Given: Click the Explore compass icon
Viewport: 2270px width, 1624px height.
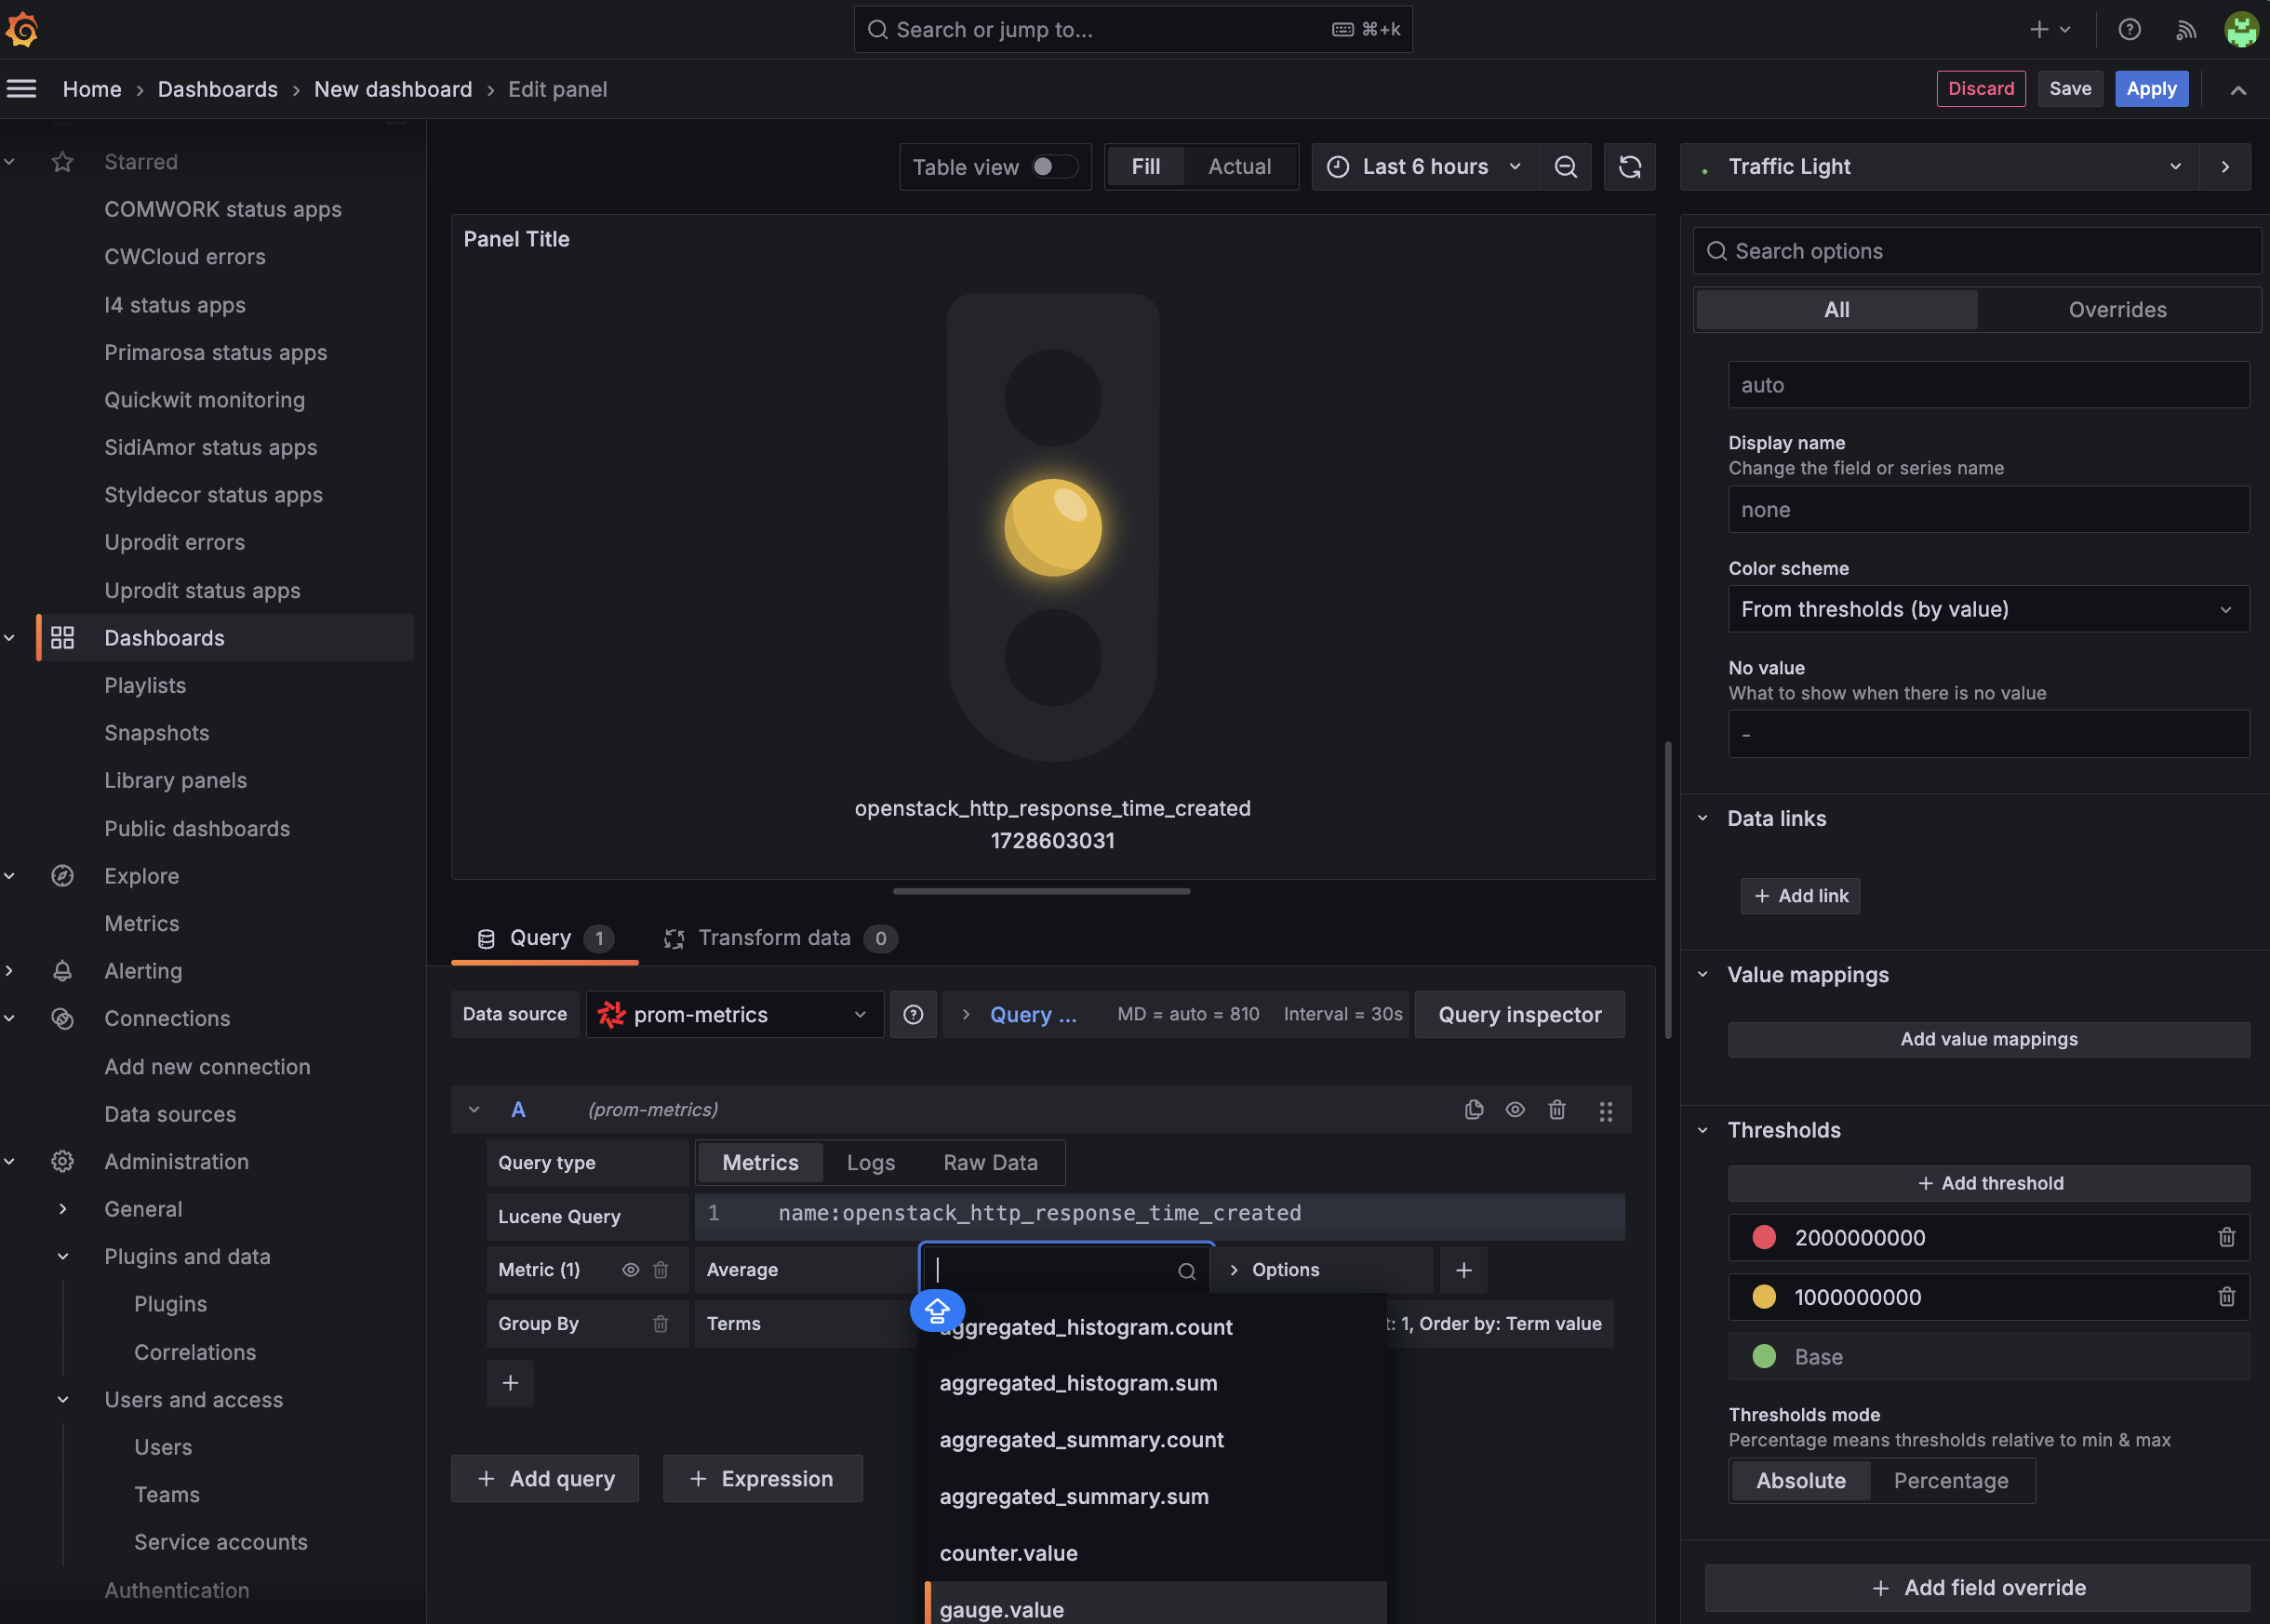Looking at the screenshot, I should (x=63, y=876).
